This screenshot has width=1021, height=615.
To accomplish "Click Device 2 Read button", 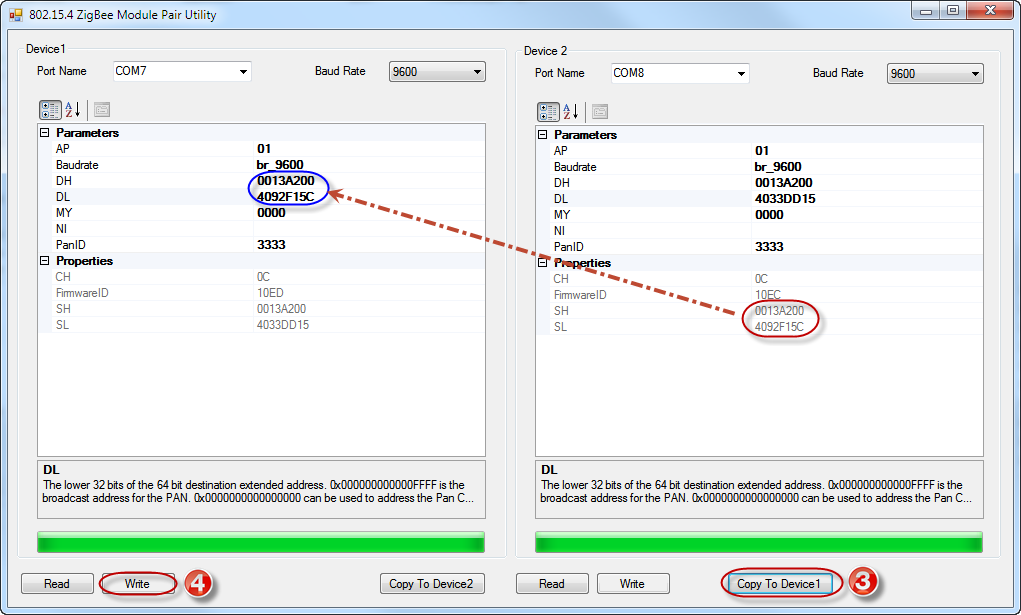I will pyautogui.click(x=552, y=584).
